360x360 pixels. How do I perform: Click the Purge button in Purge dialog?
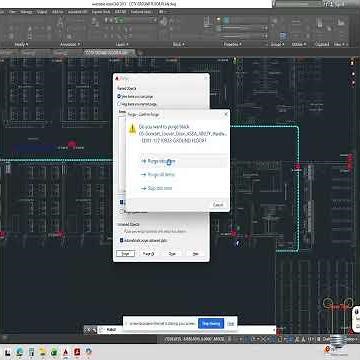pos(125,254)
